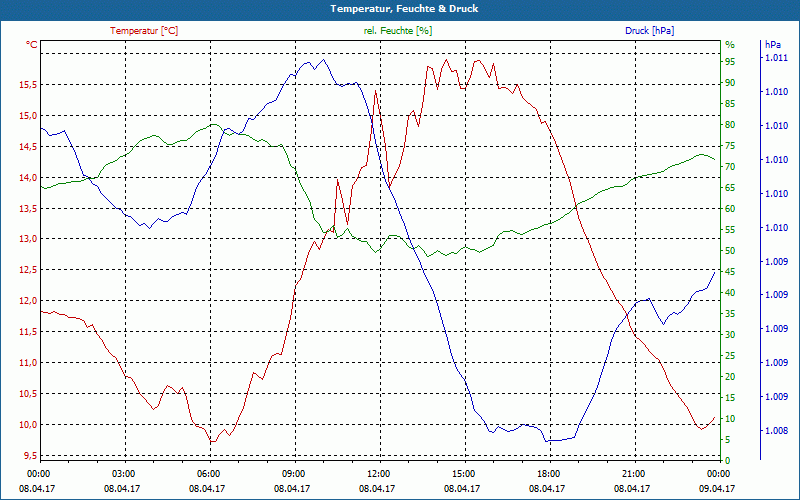
Task: Click the "35" humidity axis value
Action: click(730, 314)
